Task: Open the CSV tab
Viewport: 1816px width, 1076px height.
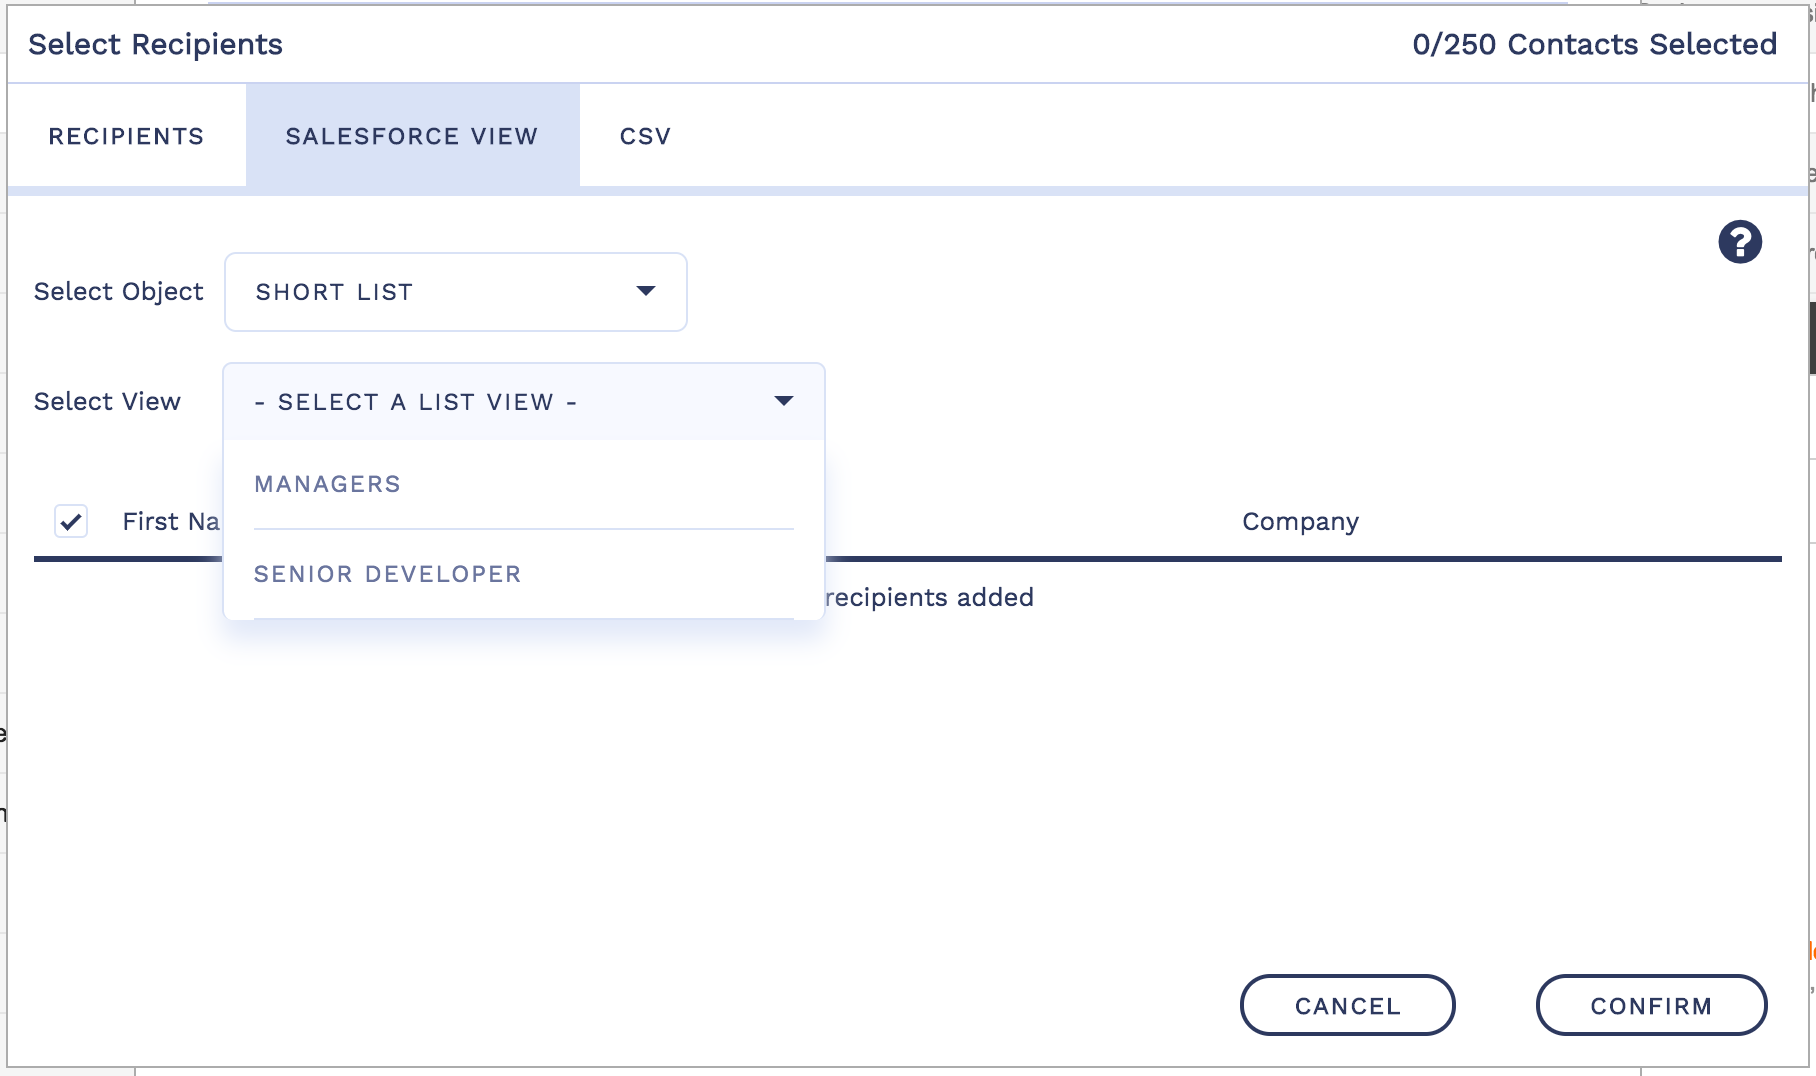Action: tap(645, 136)
